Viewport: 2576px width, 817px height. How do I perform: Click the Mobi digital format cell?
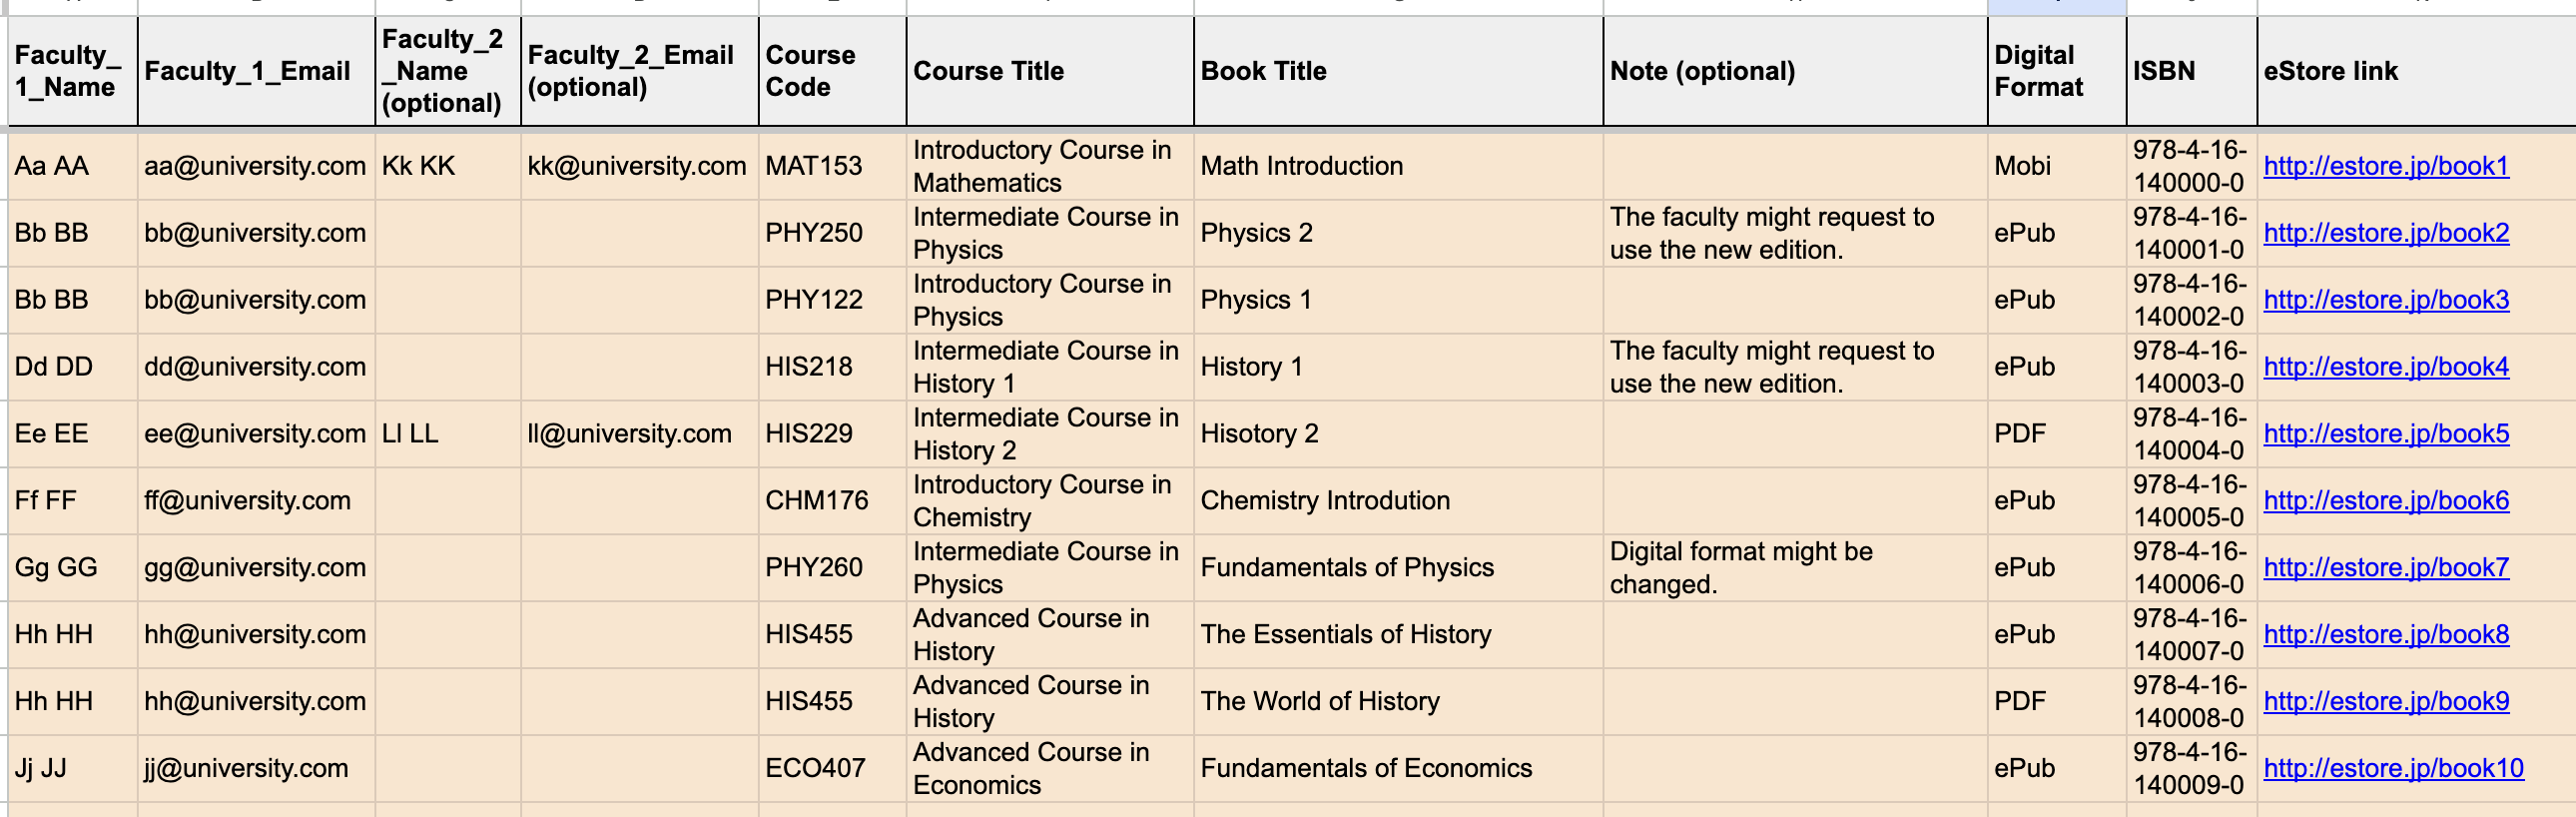tap(2056, 166)
